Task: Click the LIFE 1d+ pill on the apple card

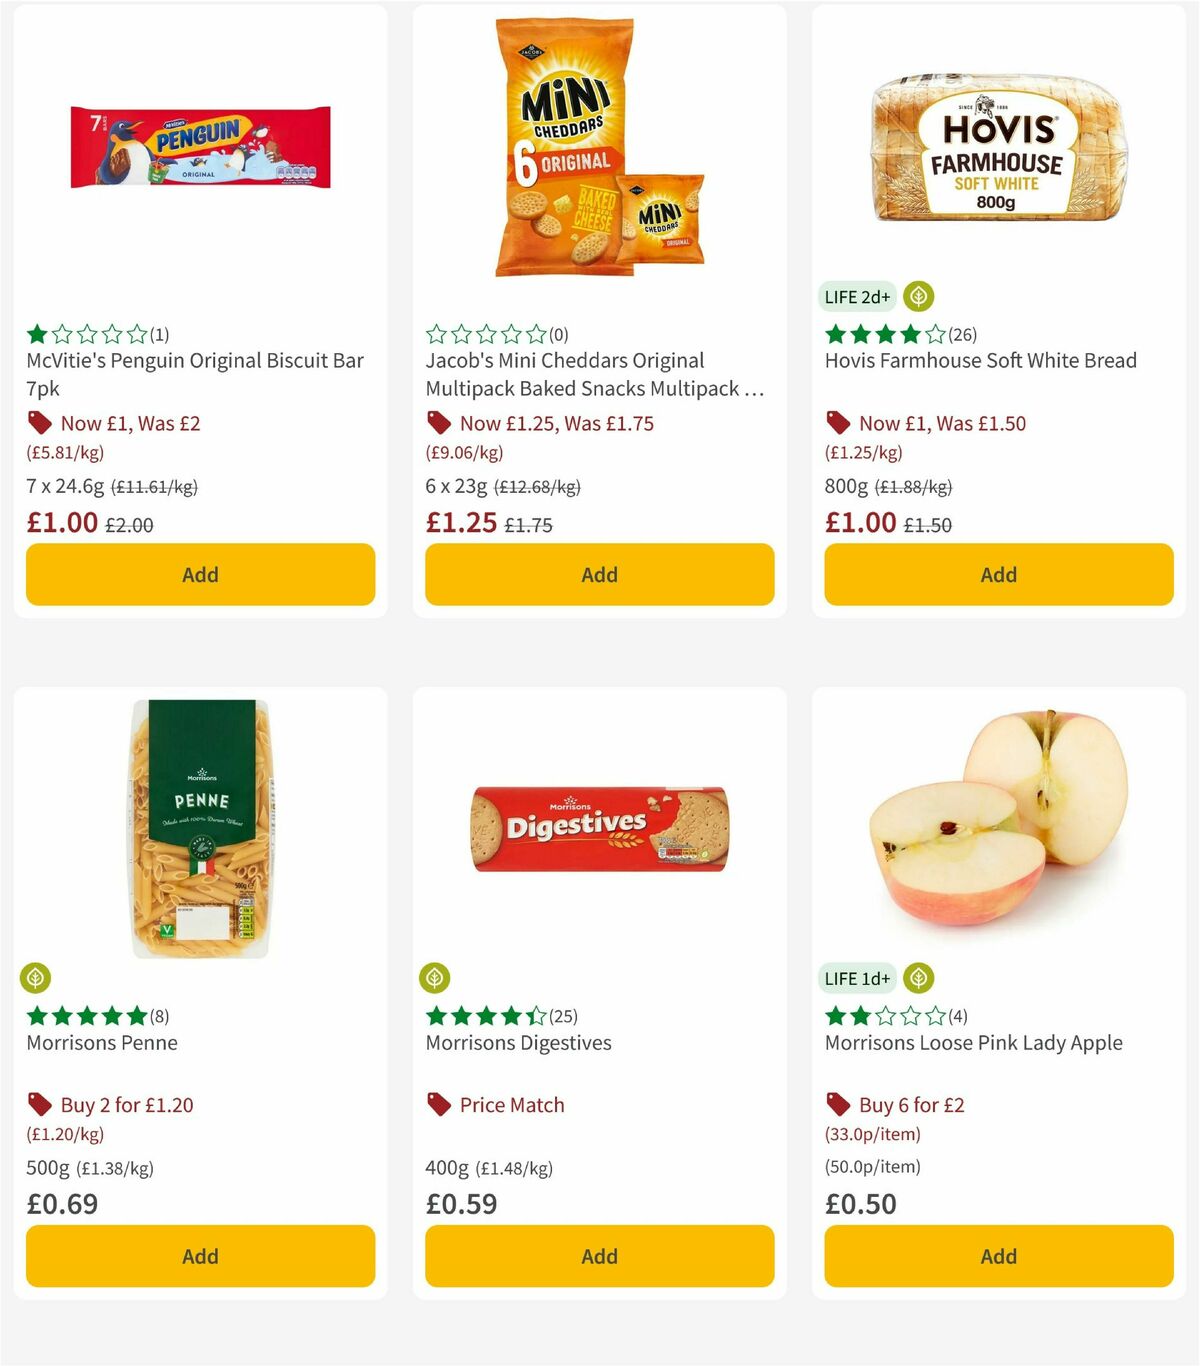Action: coord(857,978)
